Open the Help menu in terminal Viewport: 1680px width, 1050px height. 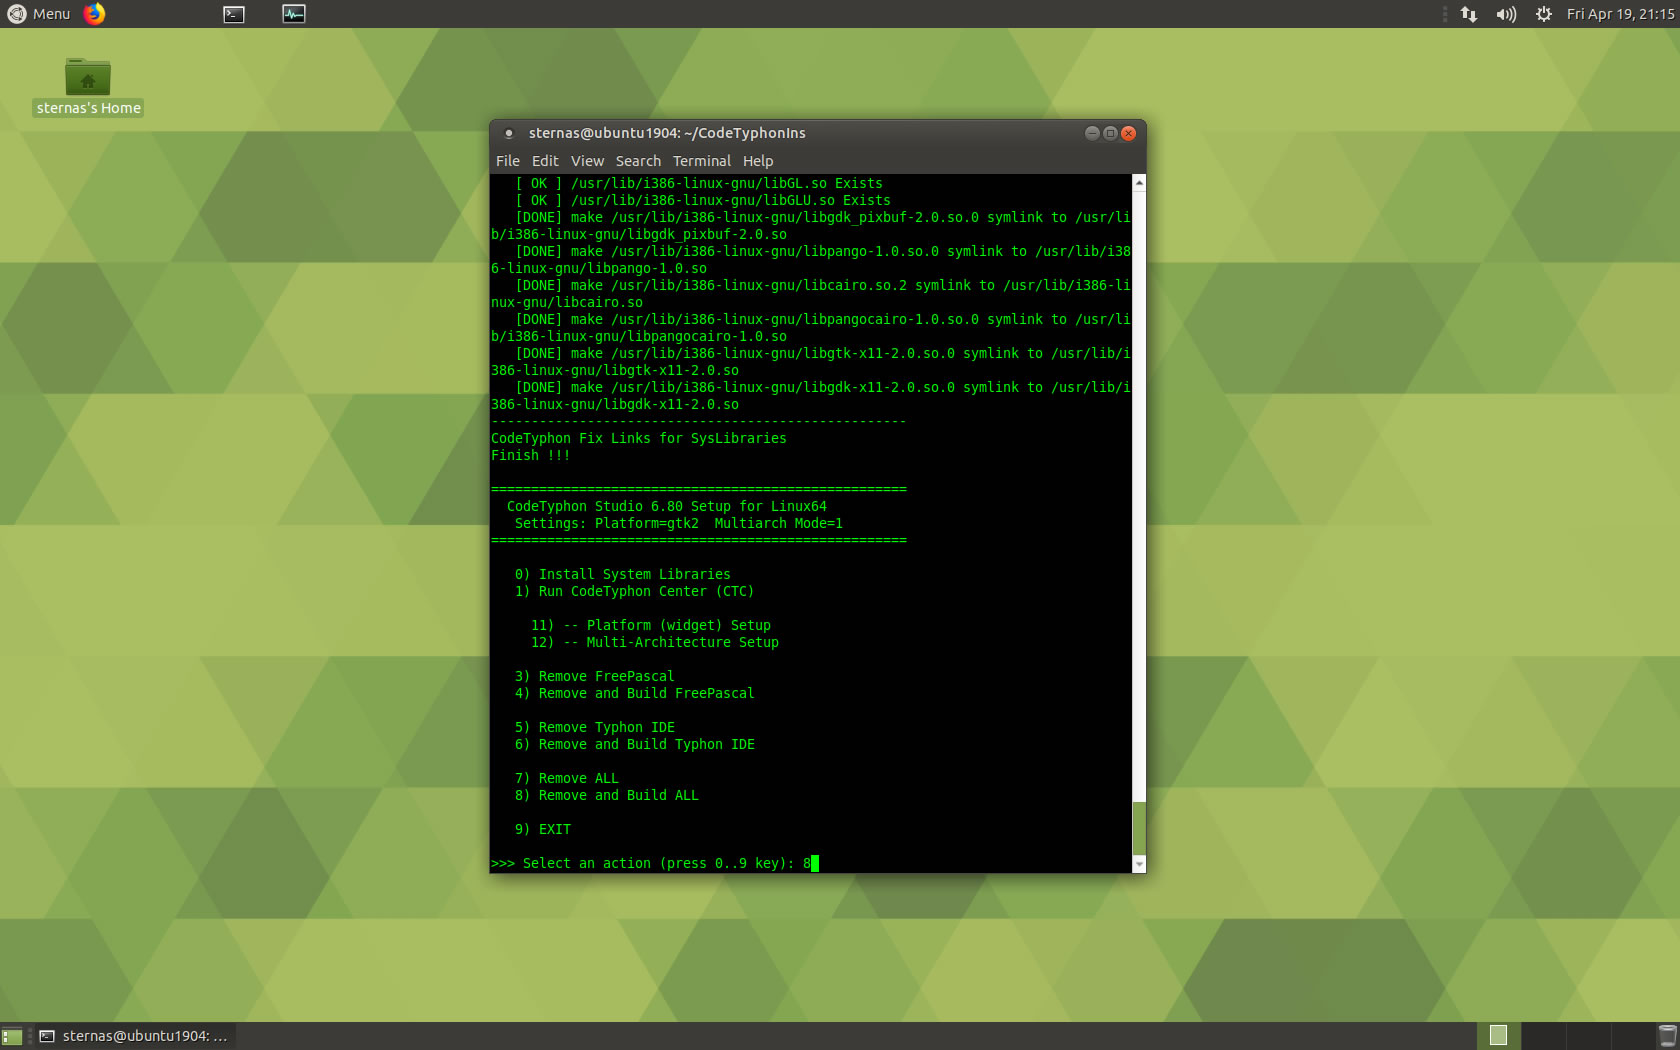pyautogui.click(x=758, y=161)
